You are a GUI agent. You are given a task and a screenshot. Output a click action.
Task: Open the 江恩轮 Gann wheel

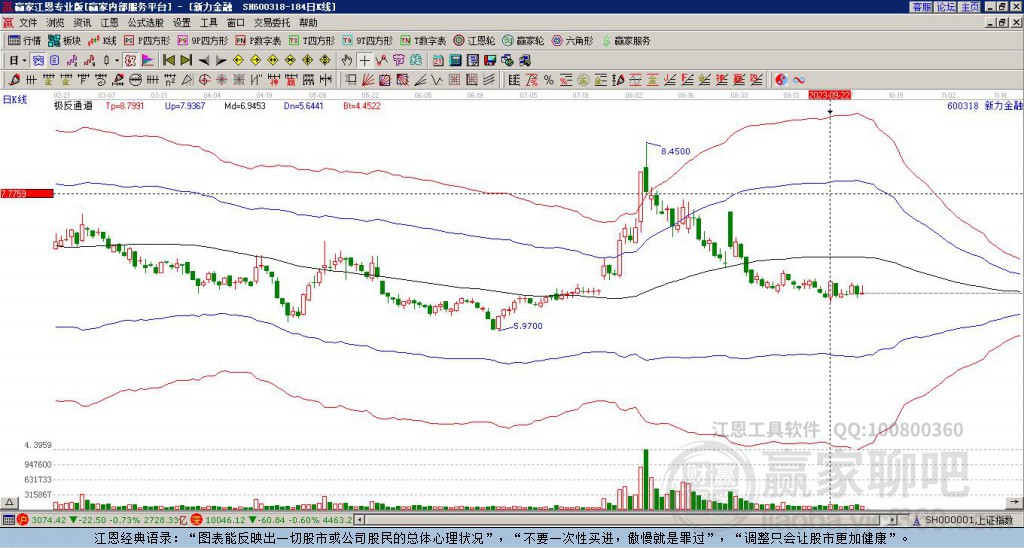tap(474, 40)
